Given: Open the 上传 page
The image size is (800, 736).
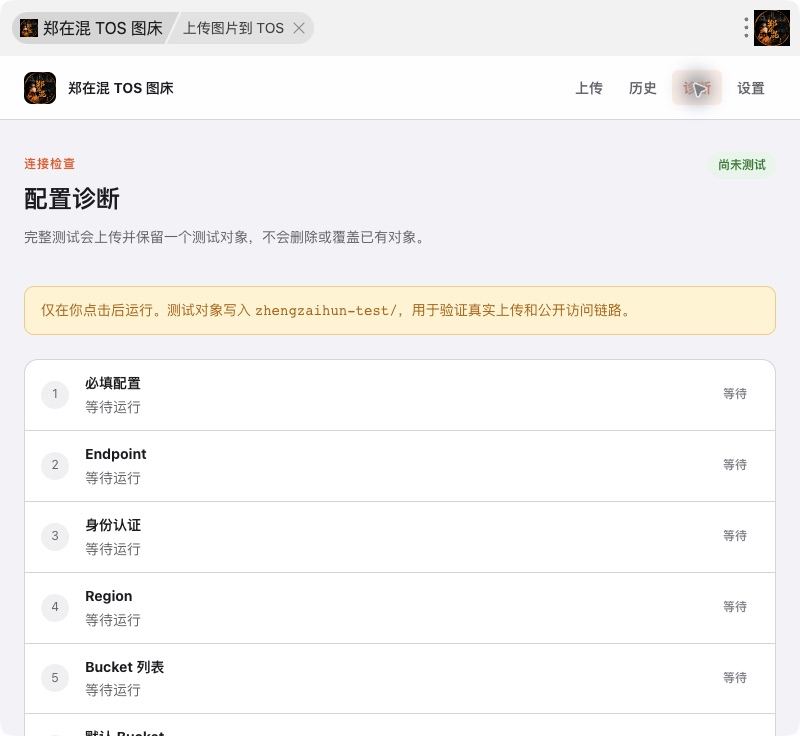Looking at the screenshot, I should tap(589, 88).
